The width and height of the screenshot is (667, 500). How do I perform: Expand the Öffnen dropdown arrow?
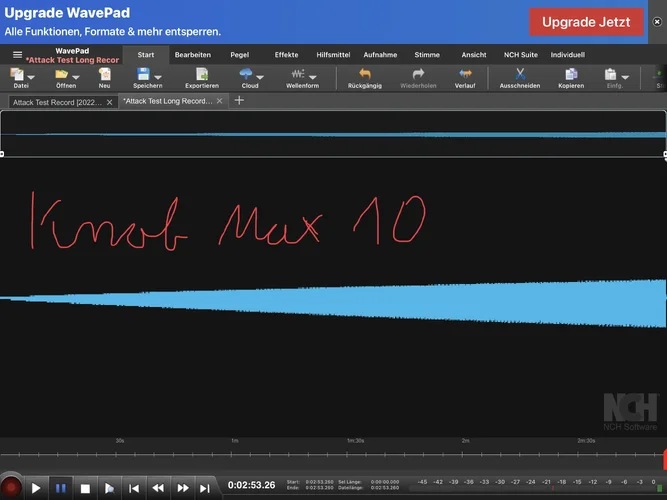76,76
